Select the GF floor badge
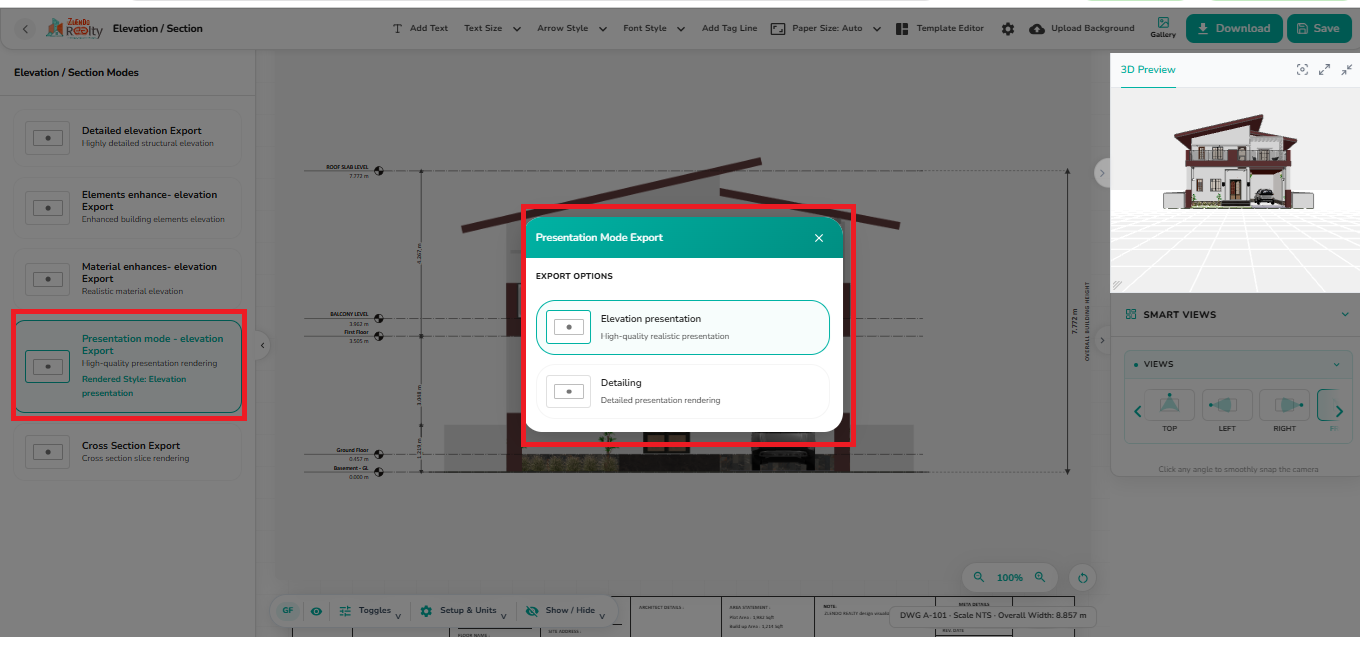 [287, 610]
